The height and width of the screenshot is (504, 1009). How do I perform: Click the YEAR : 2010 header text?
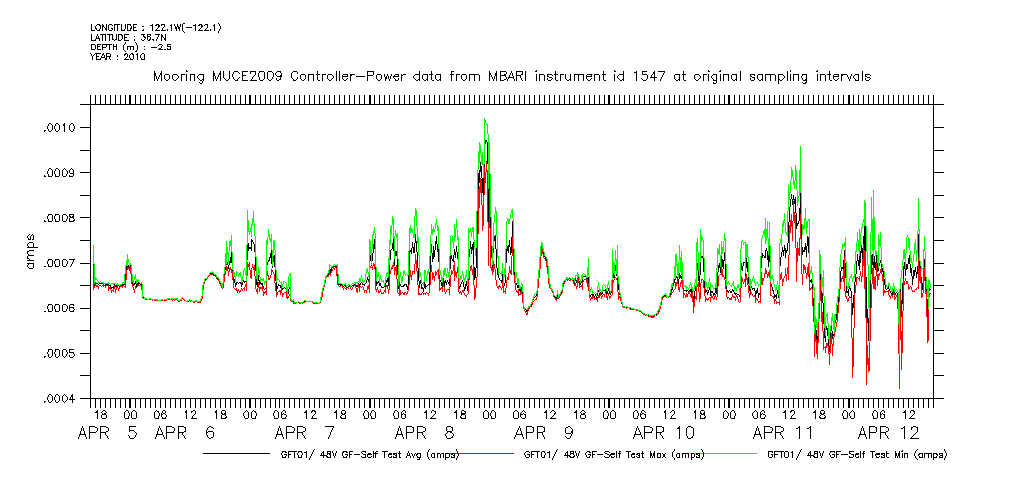pyautogui.click(x=118, y=57)
